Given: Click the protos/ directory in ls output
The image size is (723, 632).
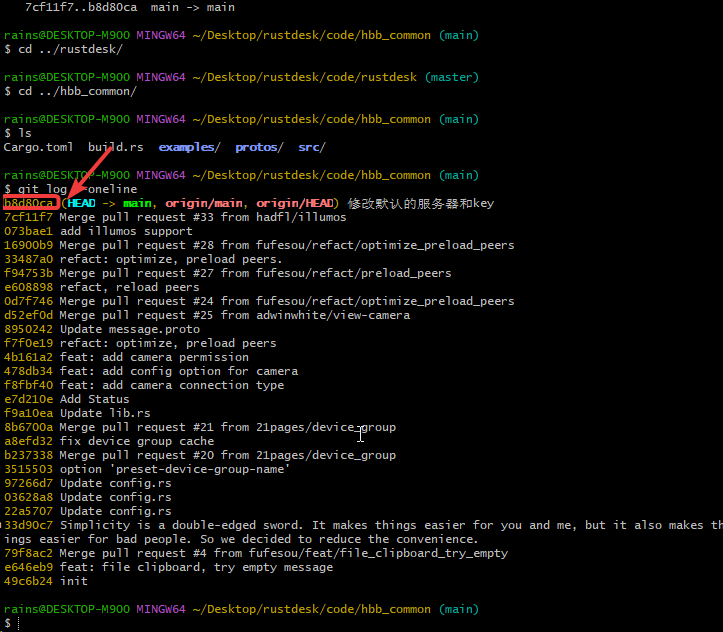Looking at the screenshot, I should 259,147.
